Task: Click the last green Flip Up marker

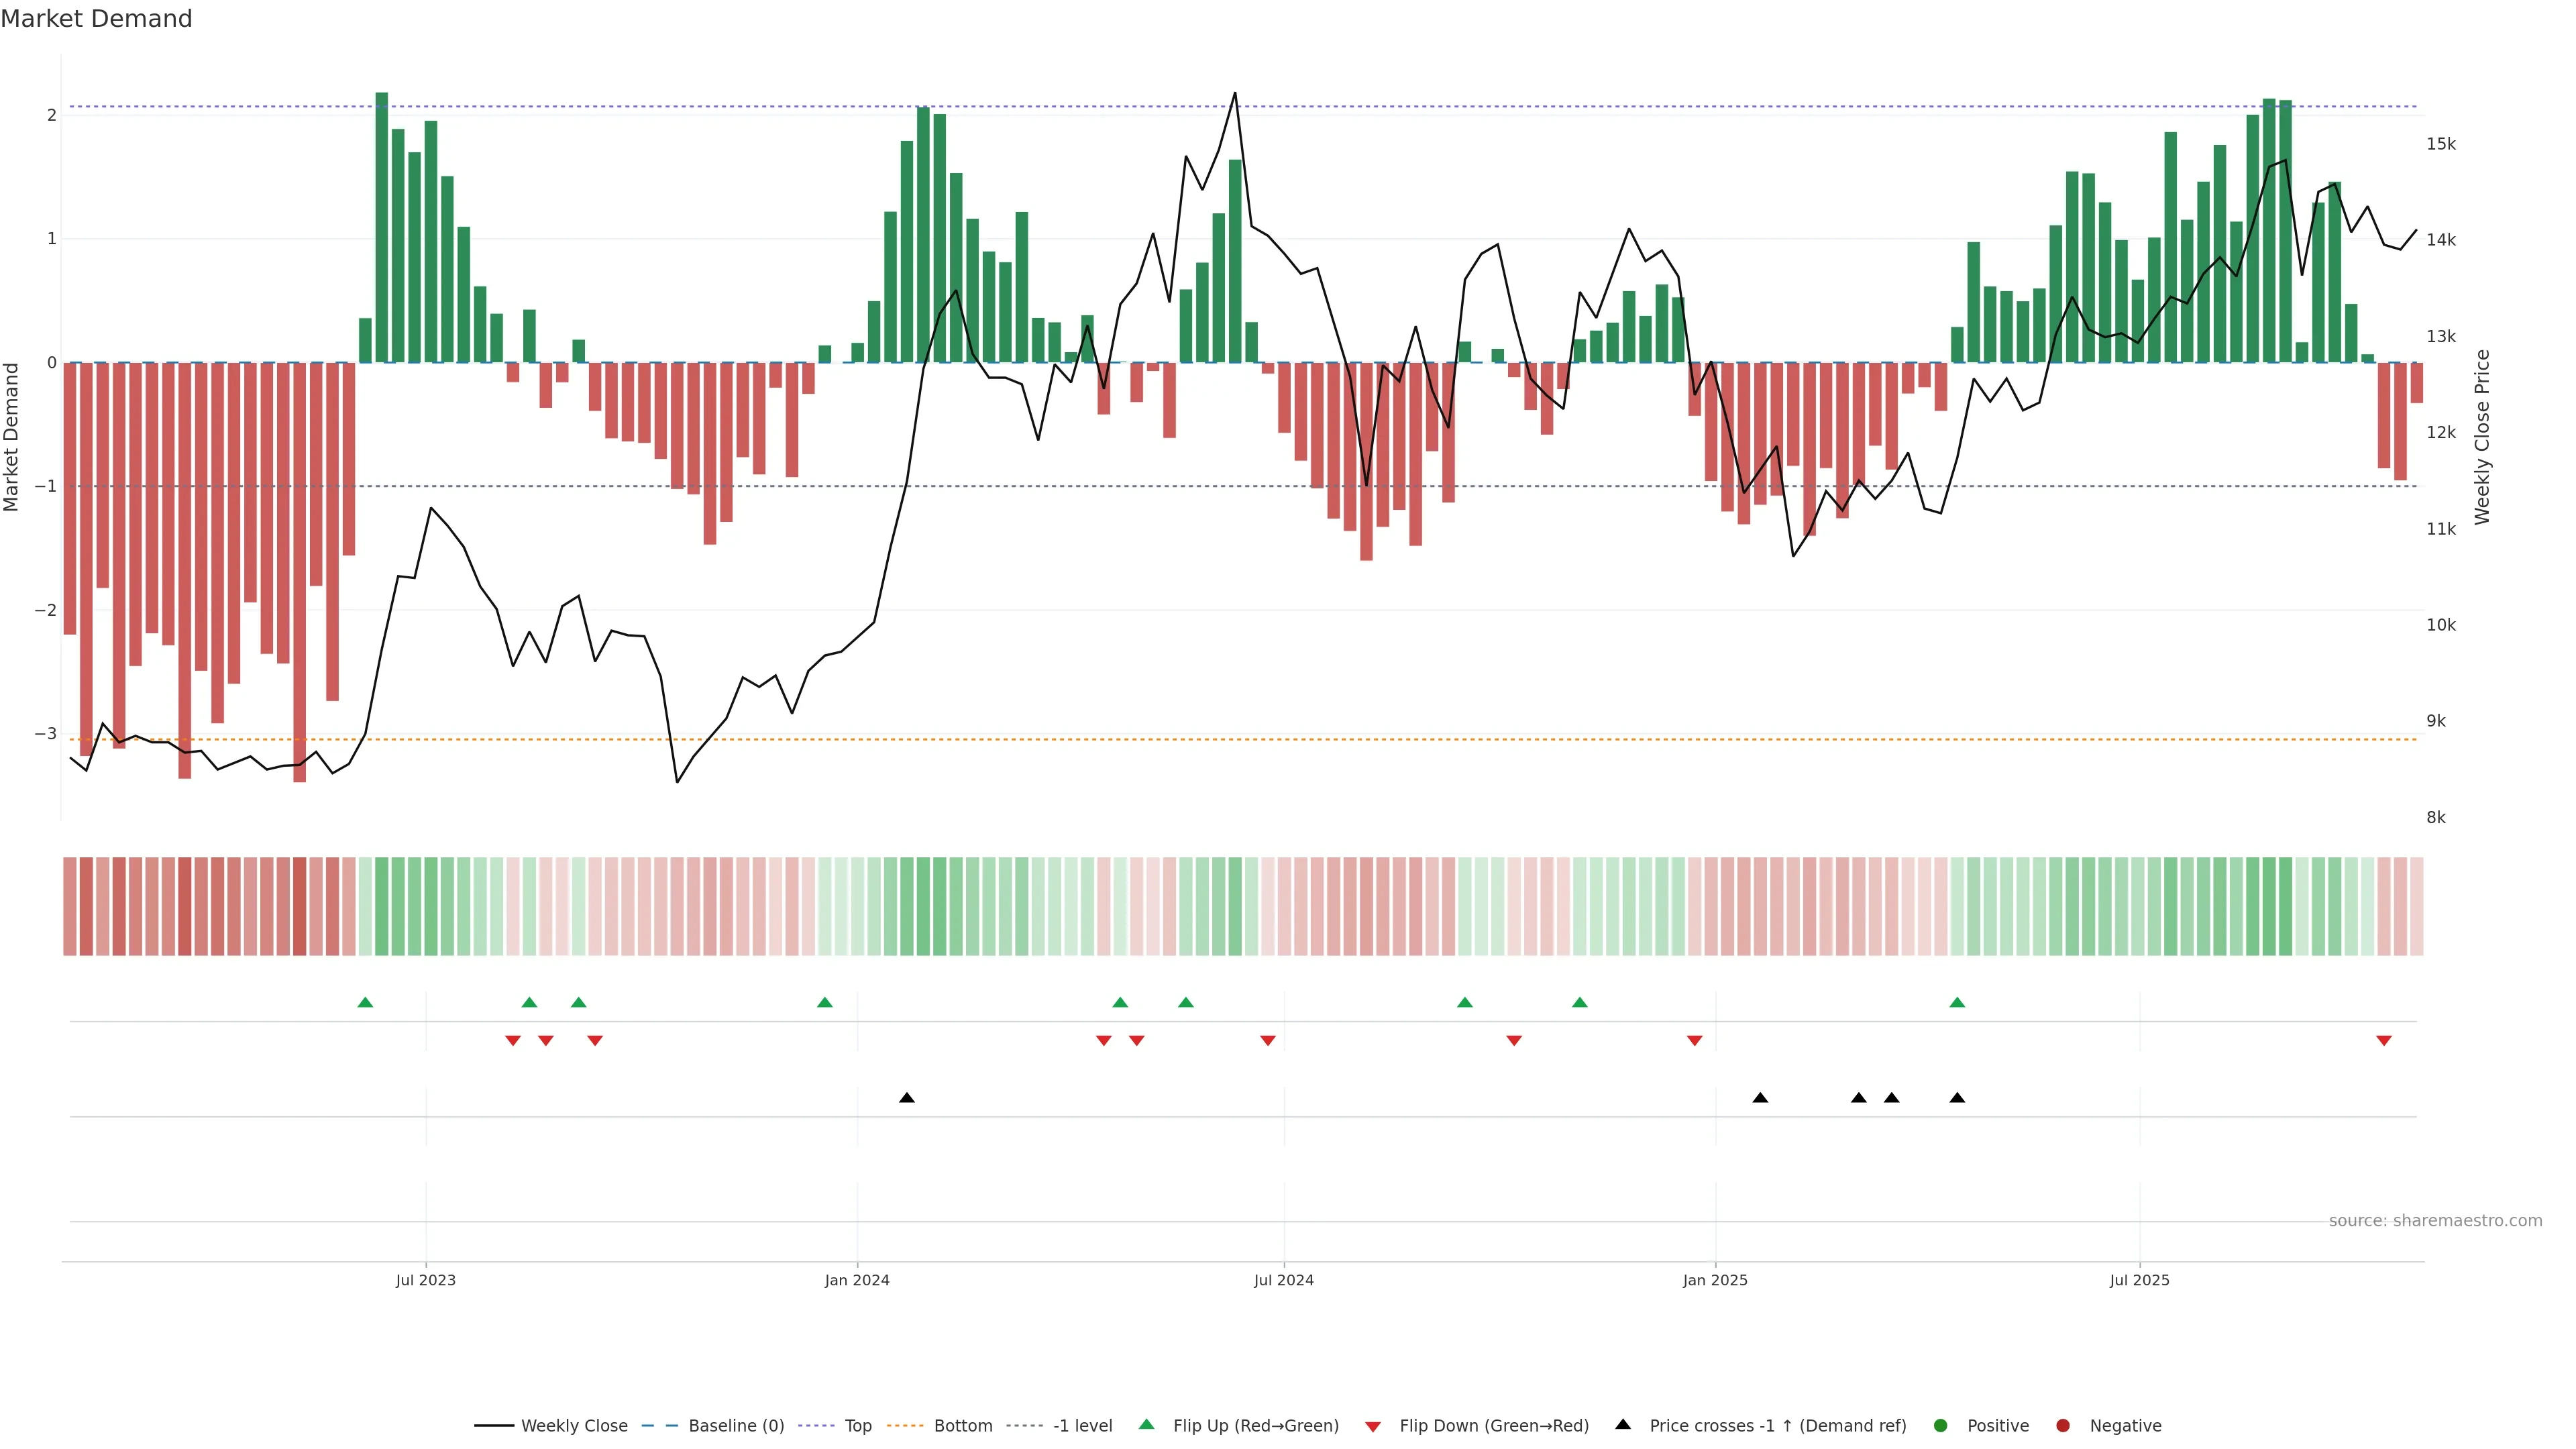Action: point(1957,1002)
